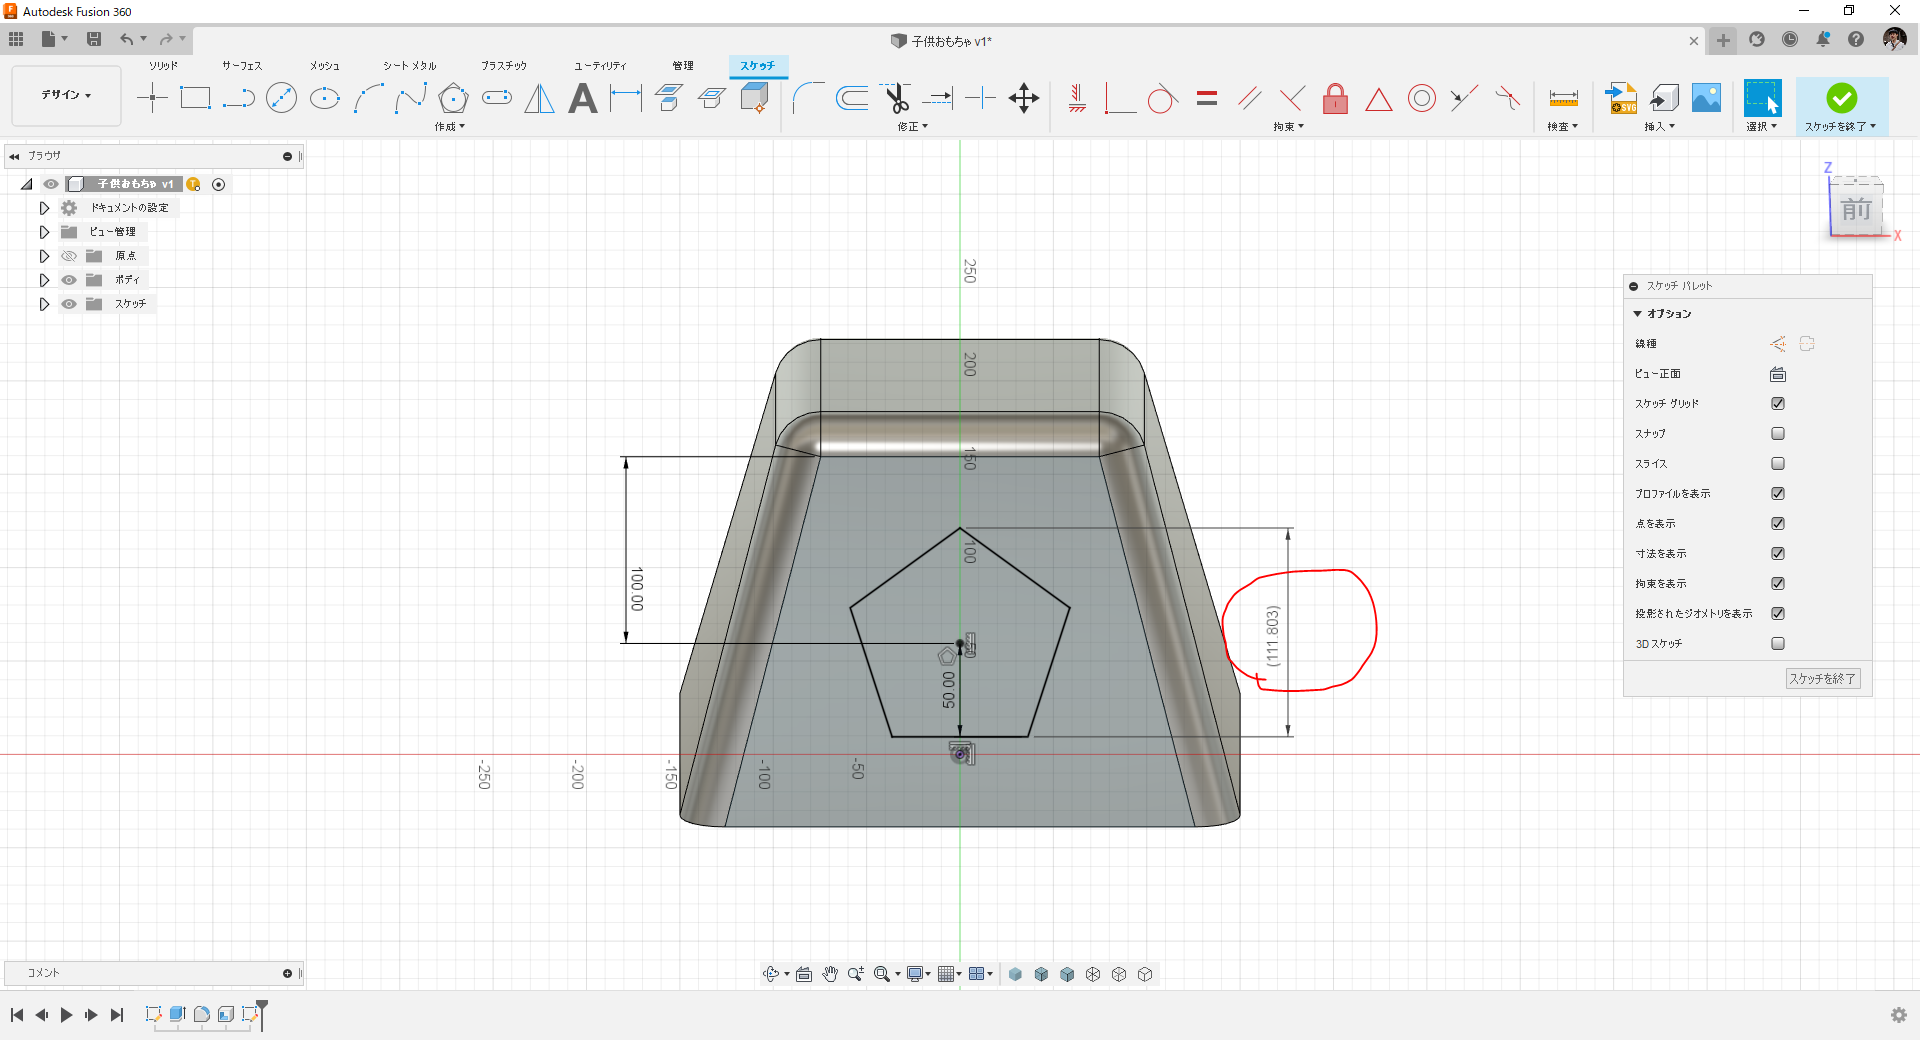Apply the Lock (fix) constraint

[x=1335, y=98]
